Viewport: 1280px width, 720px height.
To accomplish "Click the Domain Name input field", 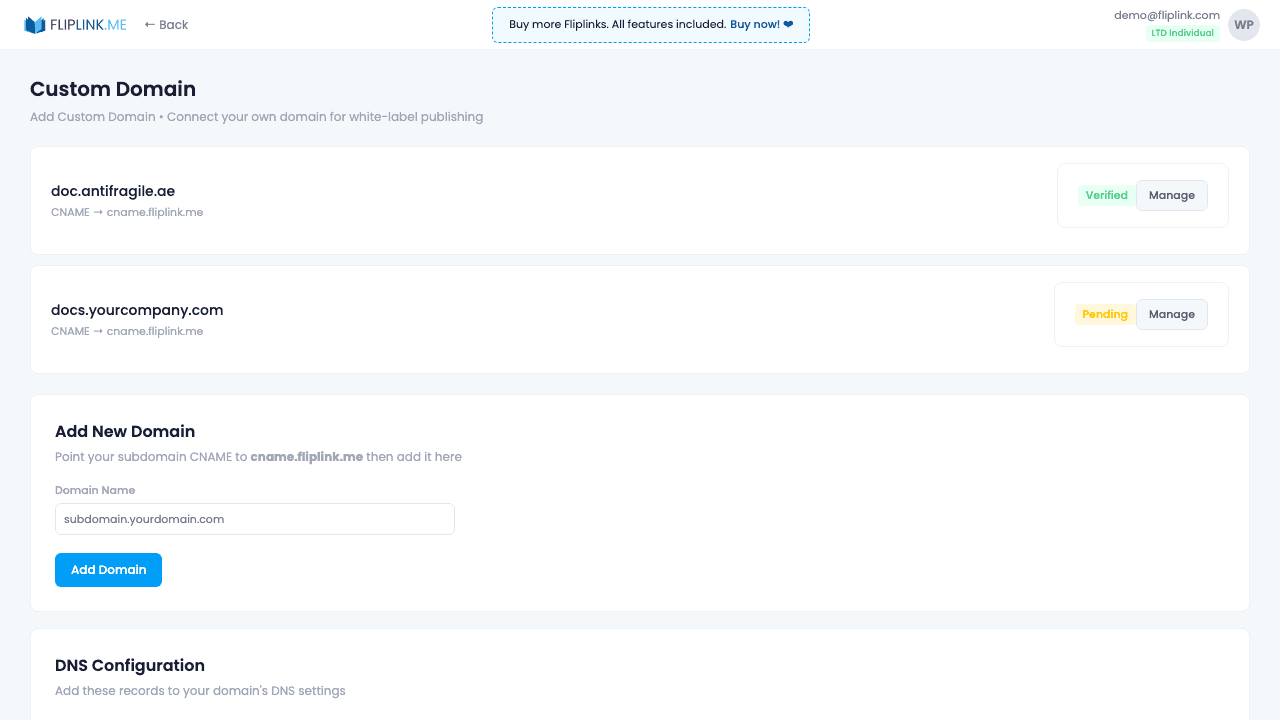I will 254,519.
